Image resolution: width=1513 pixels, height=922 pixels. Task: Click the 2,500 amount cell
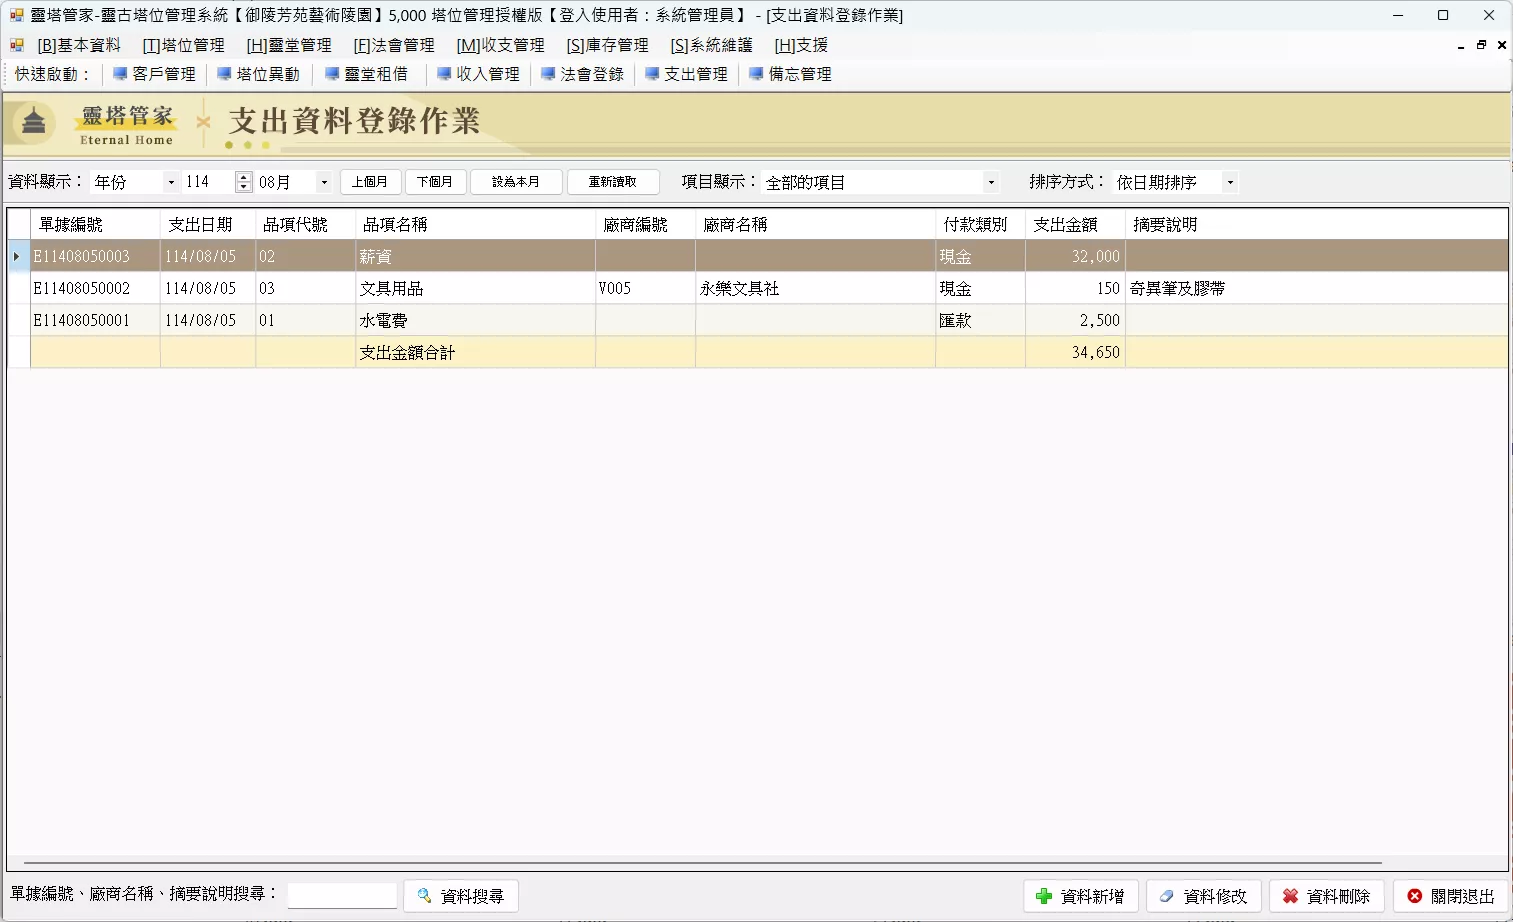point(1075,320)
